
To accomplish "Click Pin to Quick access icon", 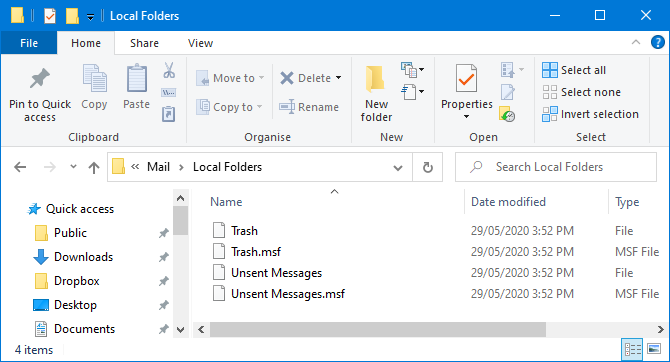I will [x=39, y=79].
